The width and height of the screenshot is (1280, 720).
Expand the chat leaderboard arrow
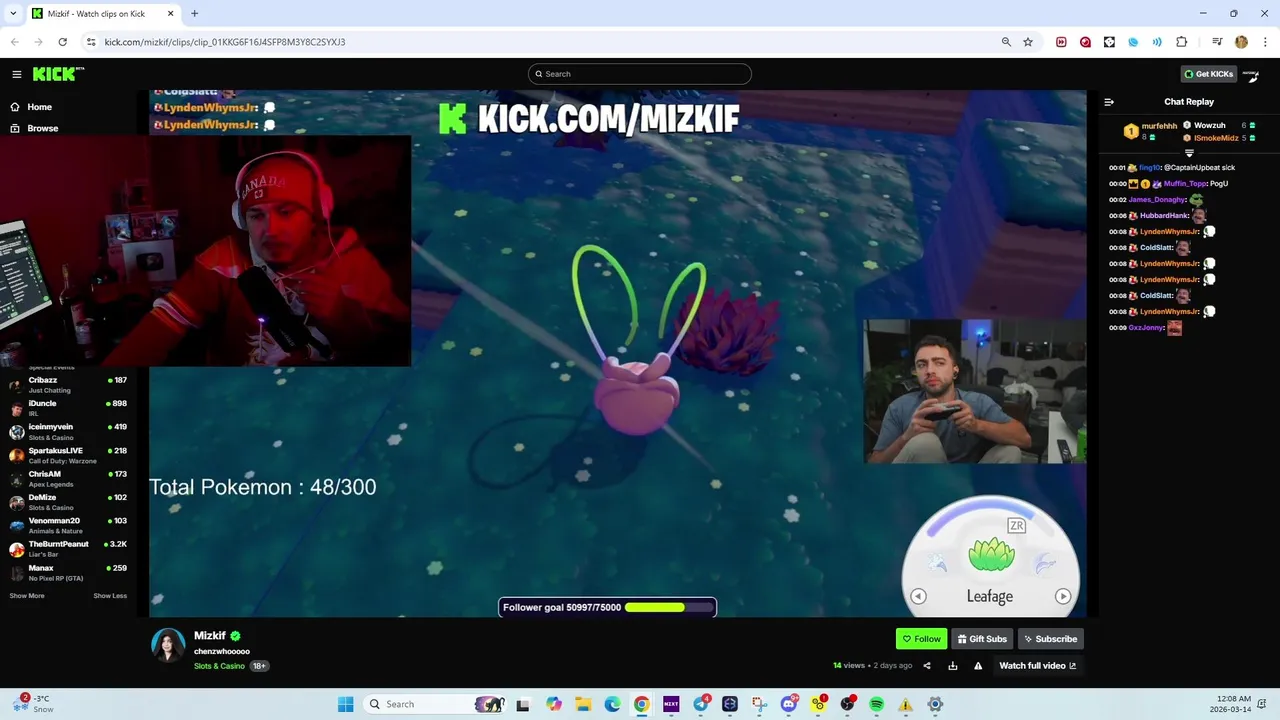(1189, 153)
